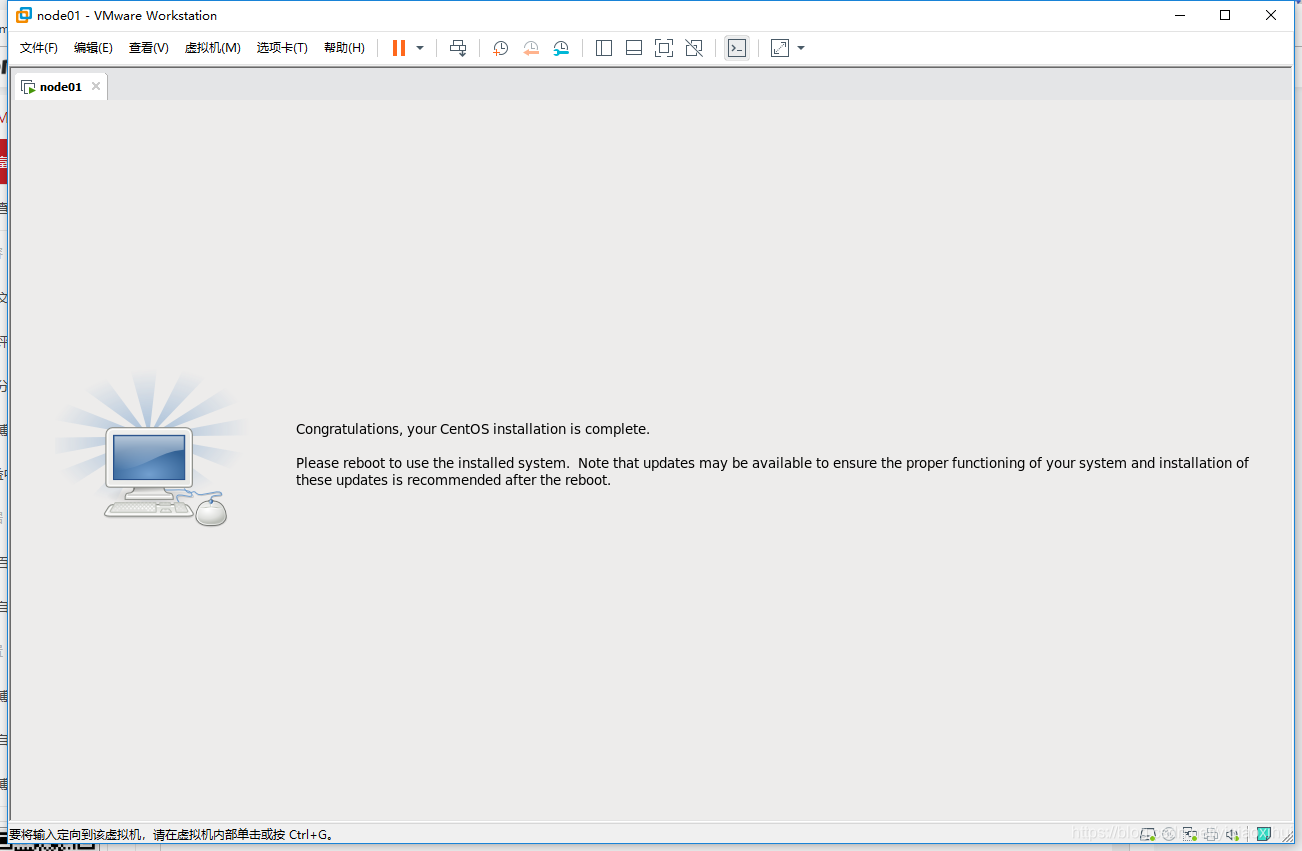The image size is (1302, 851).
Task: Switch to Unity mode
Action: pos(694,48)
